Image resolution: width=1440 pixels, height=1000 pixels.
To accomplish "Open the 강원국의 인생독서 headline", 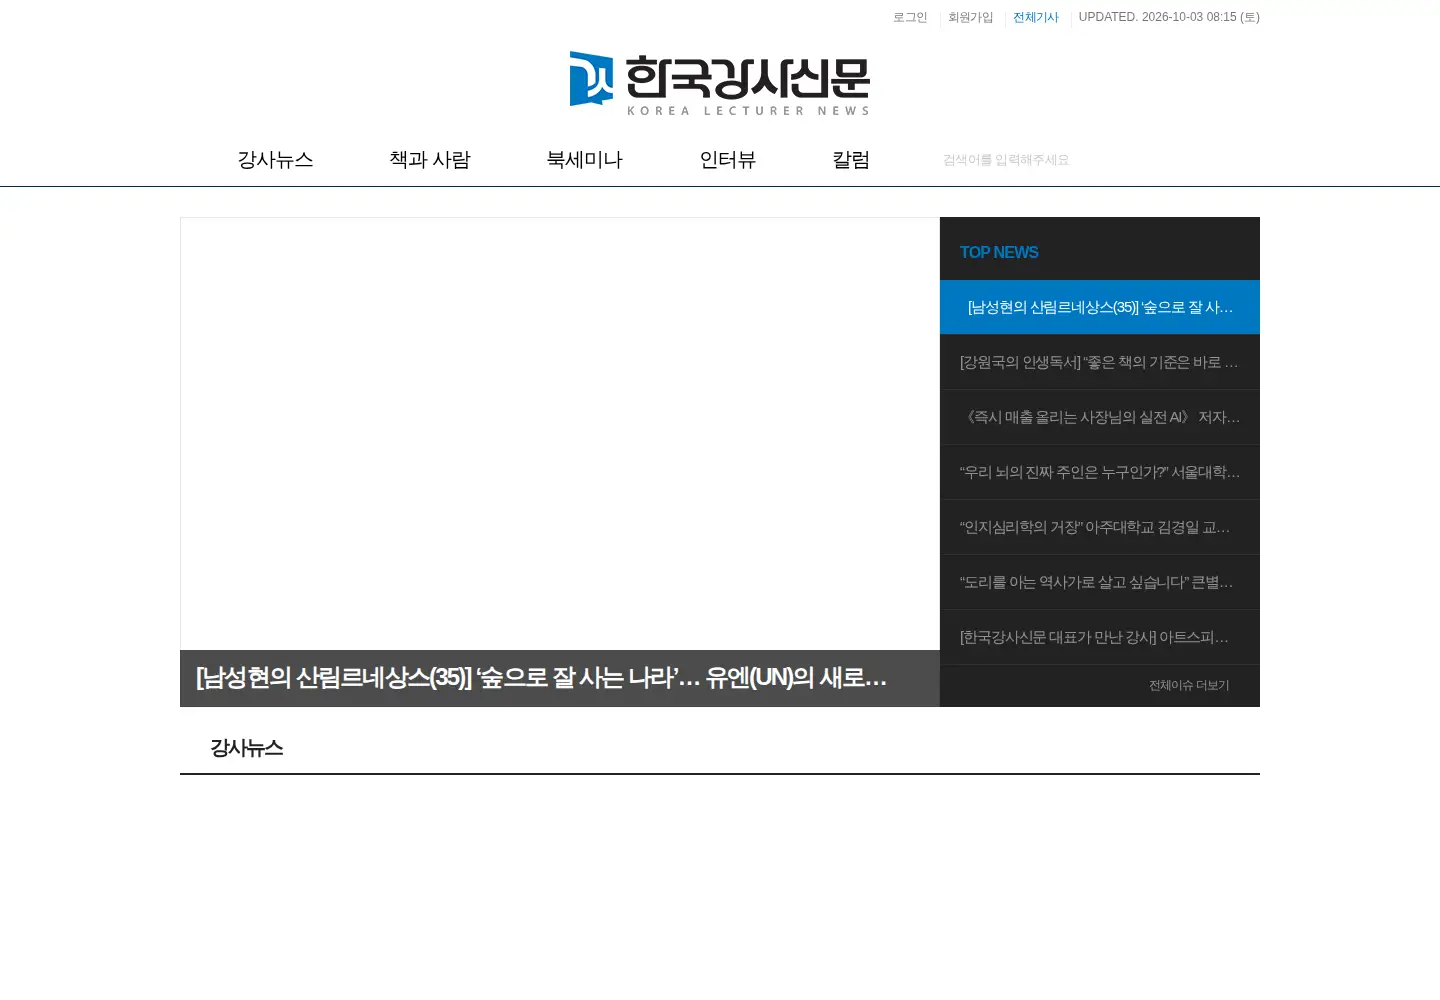I will [1100, 362].
